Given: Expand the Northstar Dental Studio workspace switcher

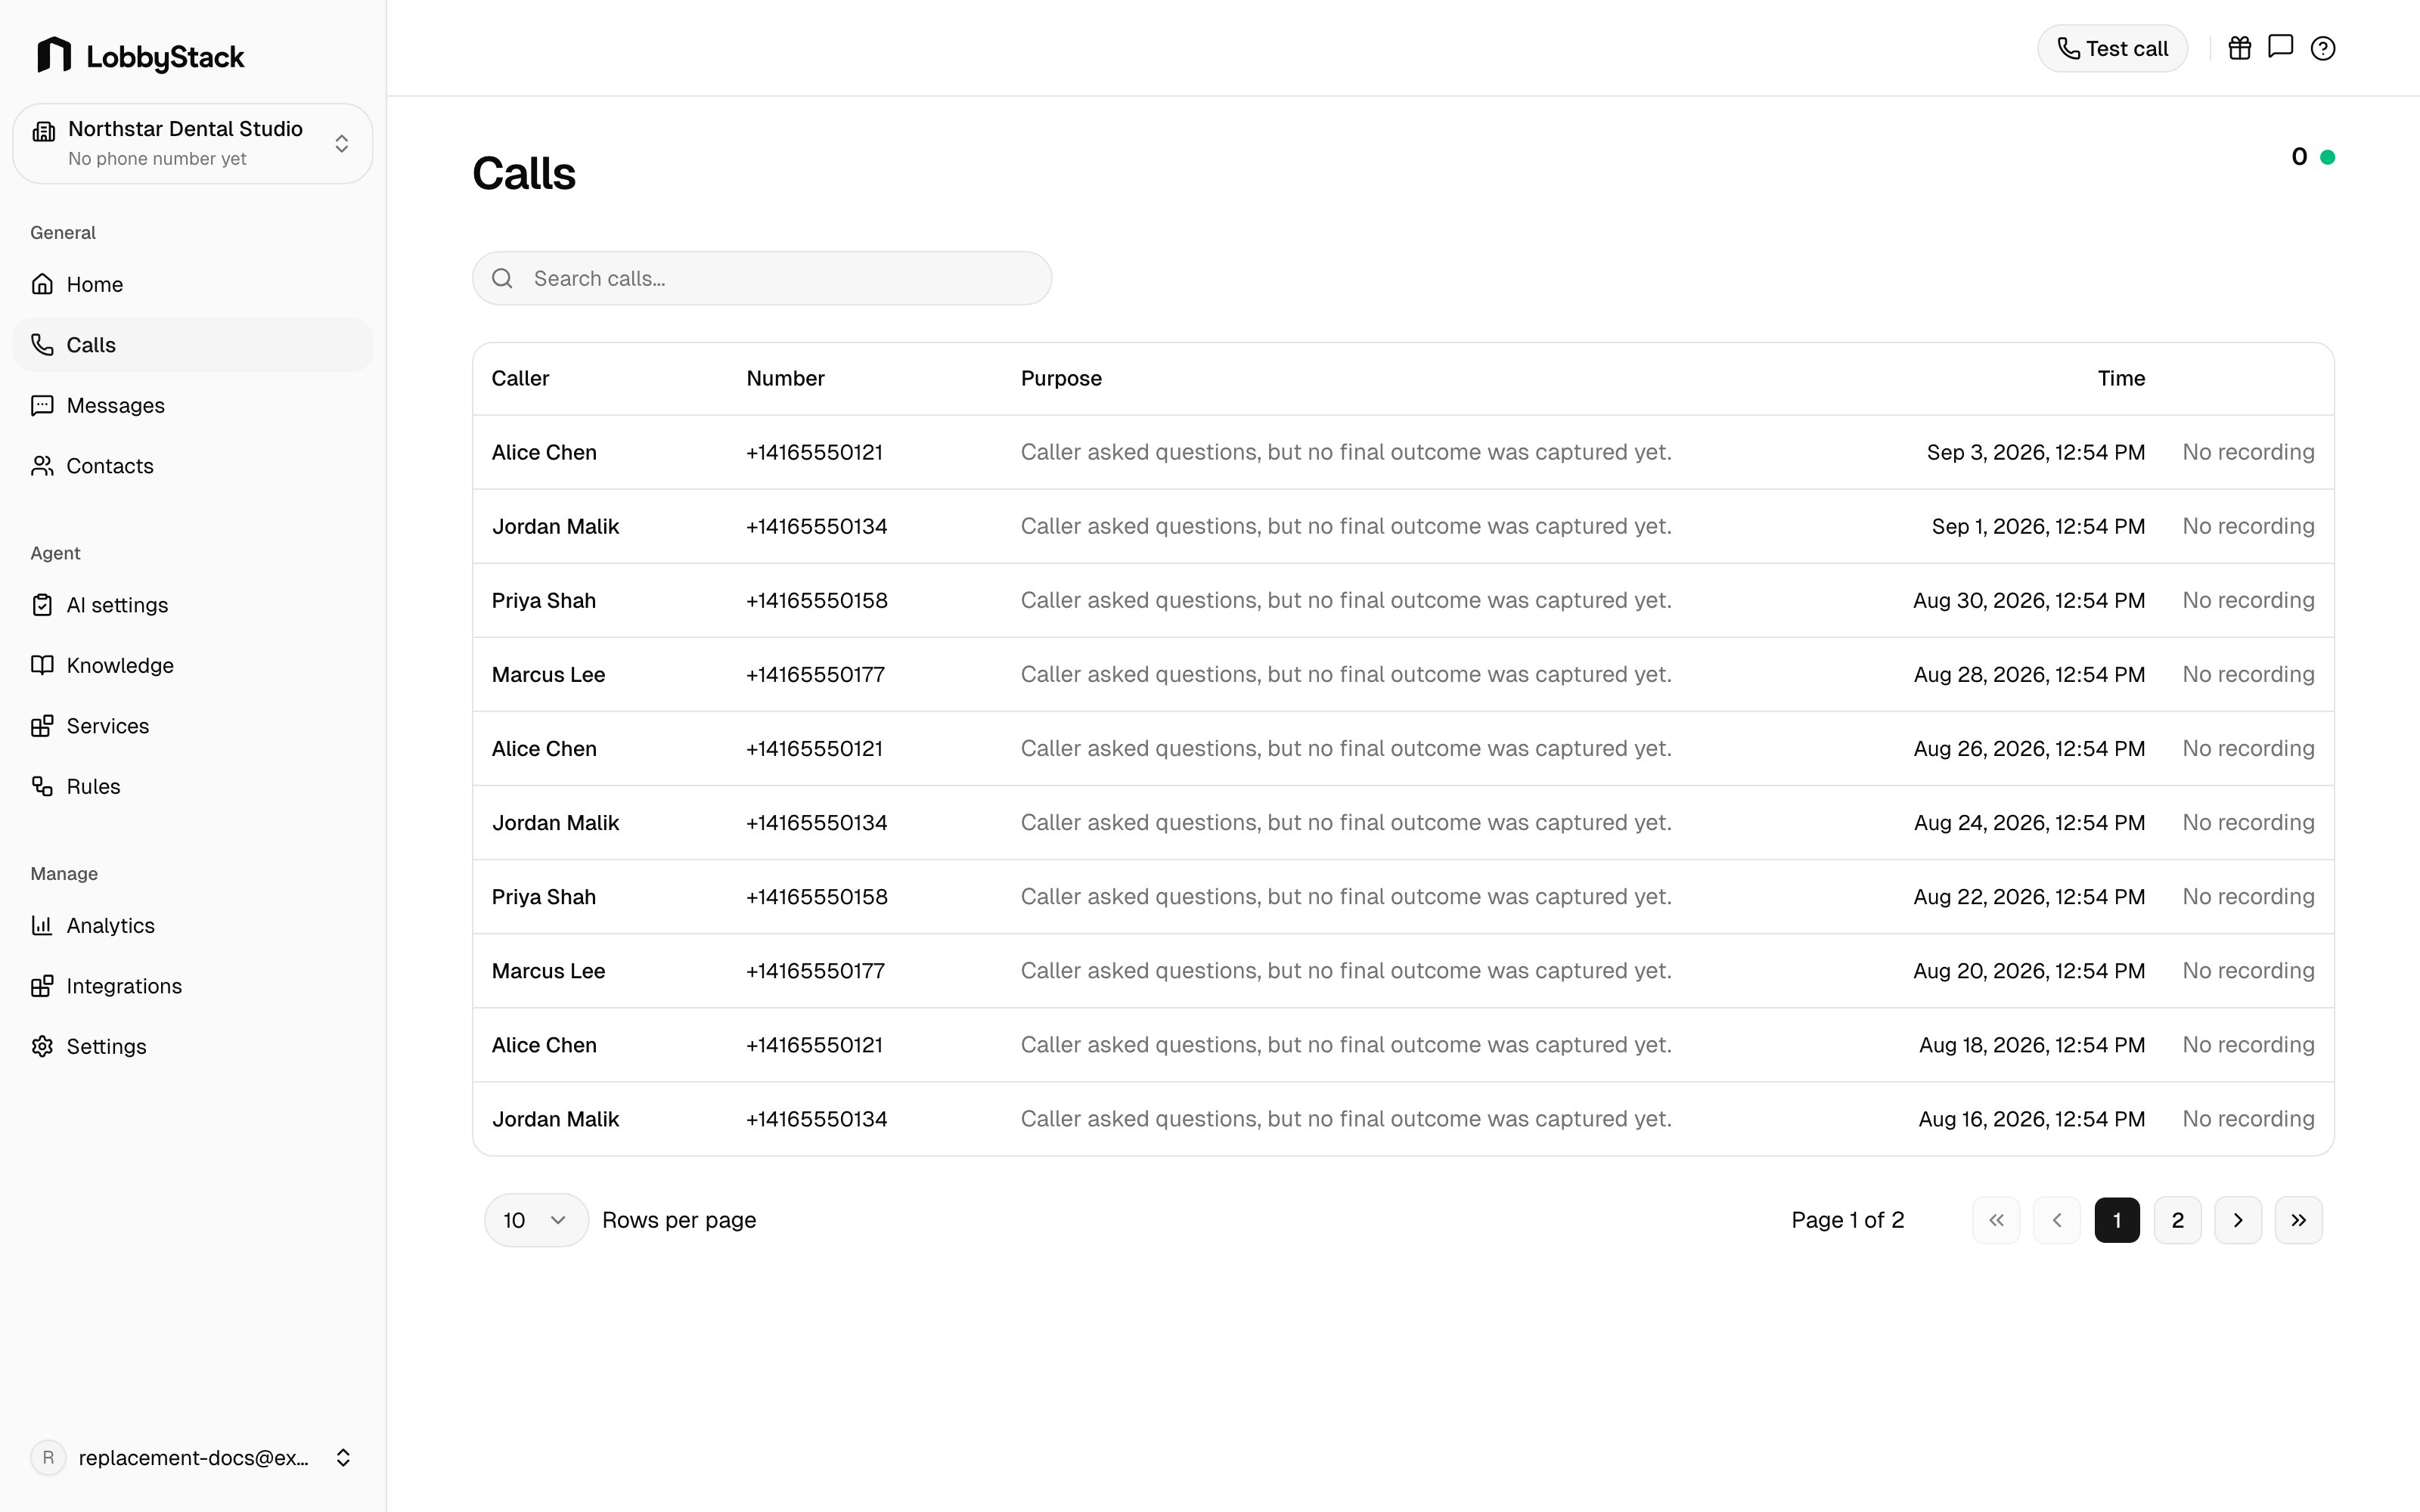Looking at the screenshot, I should pyautogui.click(x=192, y=143).
